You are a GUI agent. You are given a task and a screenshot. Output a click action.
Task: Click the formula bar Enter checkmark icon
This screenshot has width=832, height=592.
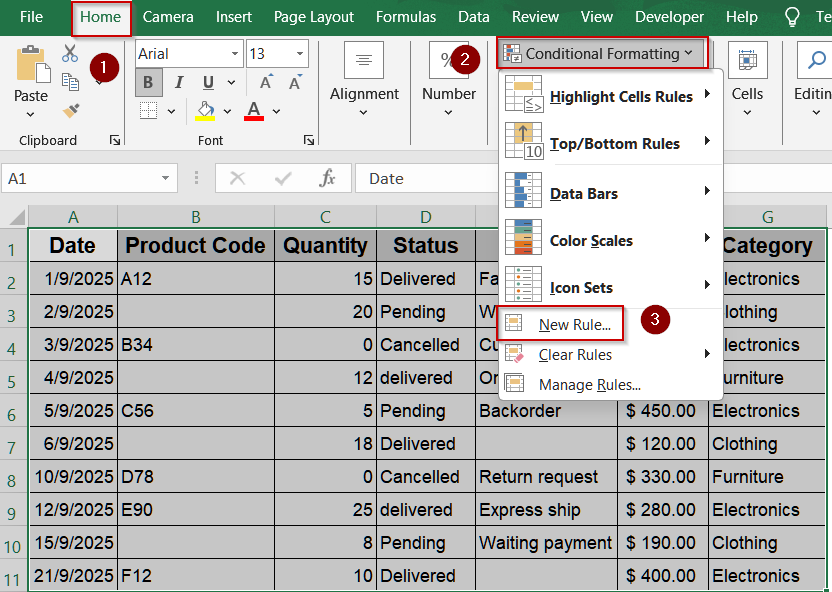[x=283, y=178]
